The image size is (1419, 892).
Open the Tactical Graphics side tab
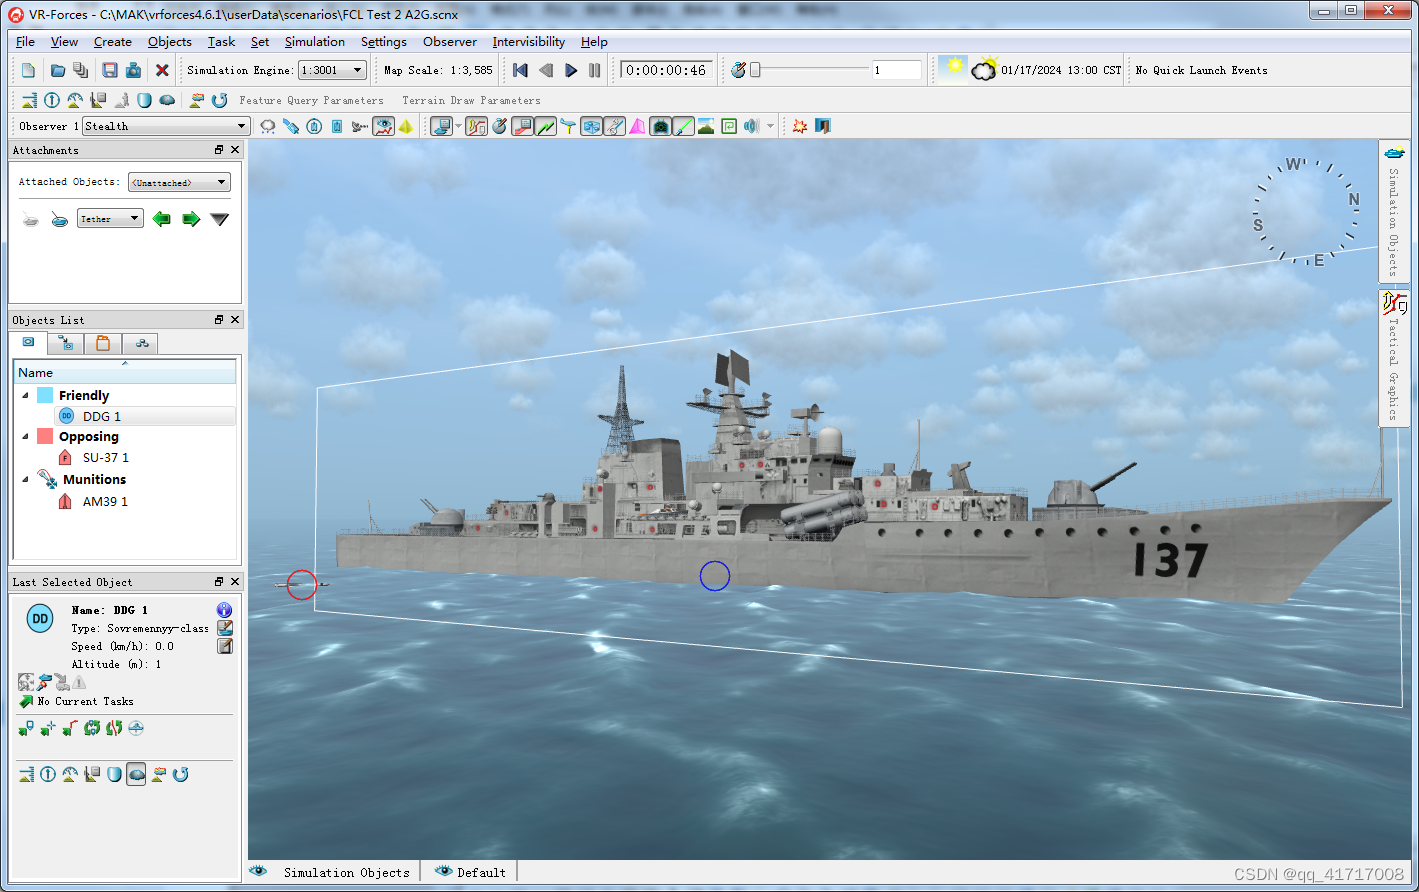(1394, 357)
